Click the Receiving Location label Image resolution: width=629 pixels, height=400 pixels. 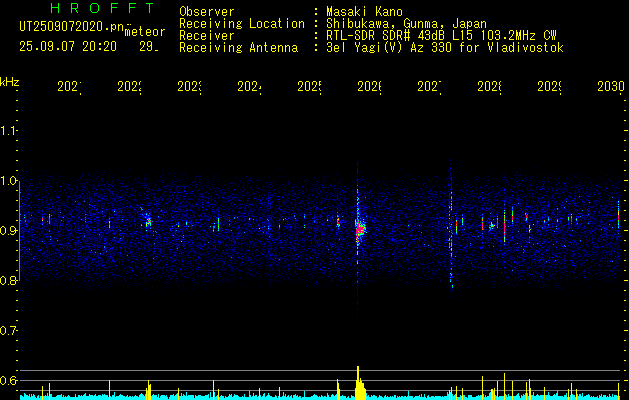(x=242, y=24)
